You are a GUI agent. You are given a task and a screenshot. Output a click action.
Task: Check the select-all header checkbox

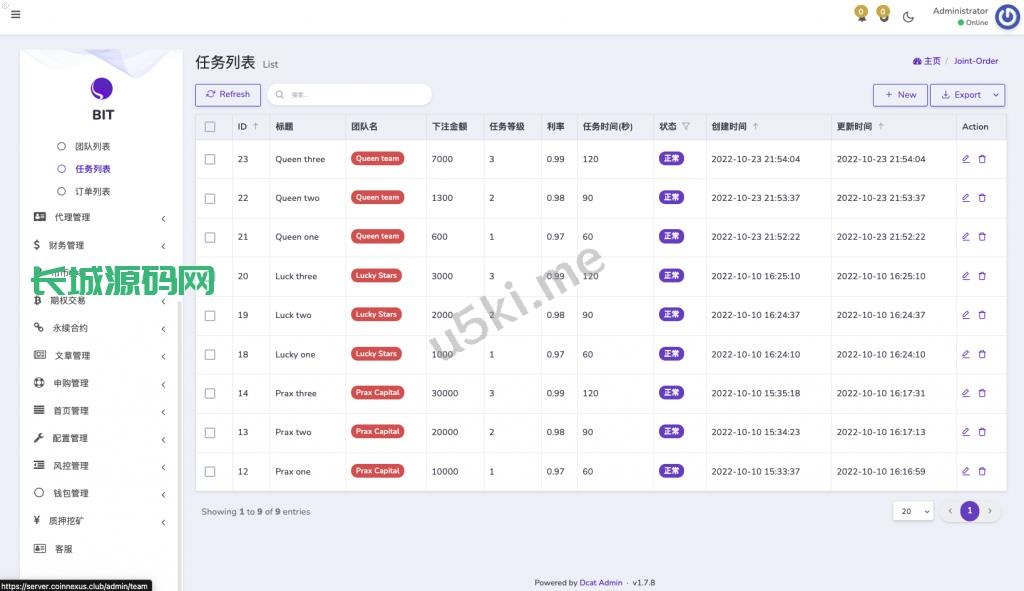click(210, 127)
